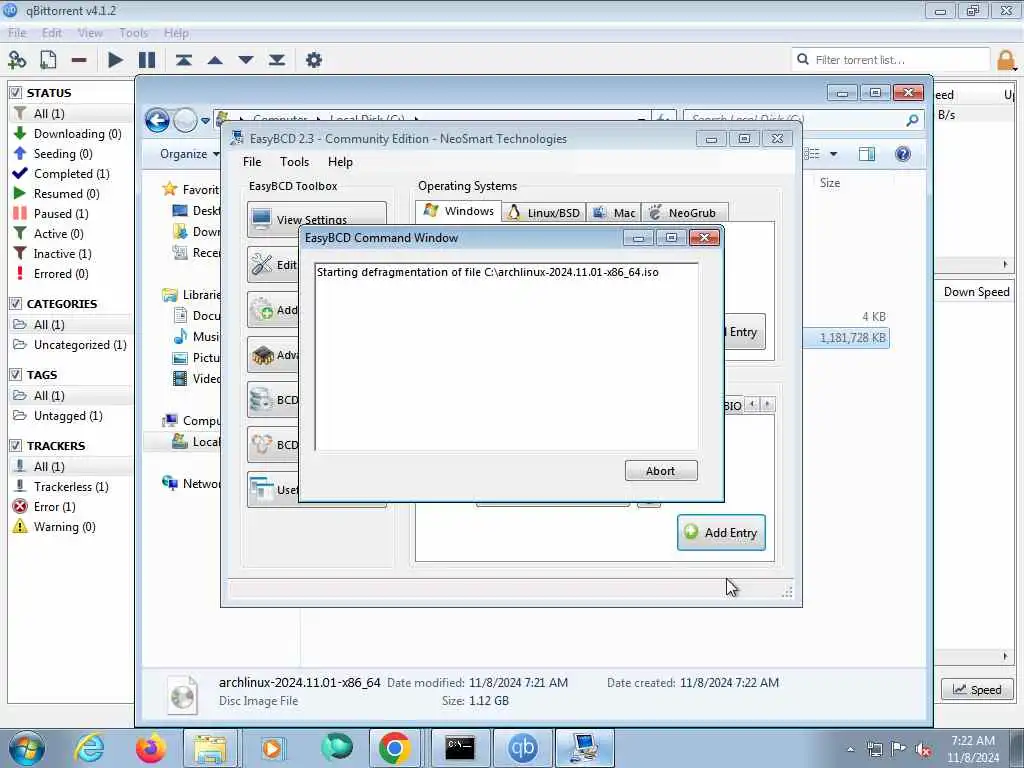Open Firefox from taskbar
1024x768 pixels.
[150, 748]
